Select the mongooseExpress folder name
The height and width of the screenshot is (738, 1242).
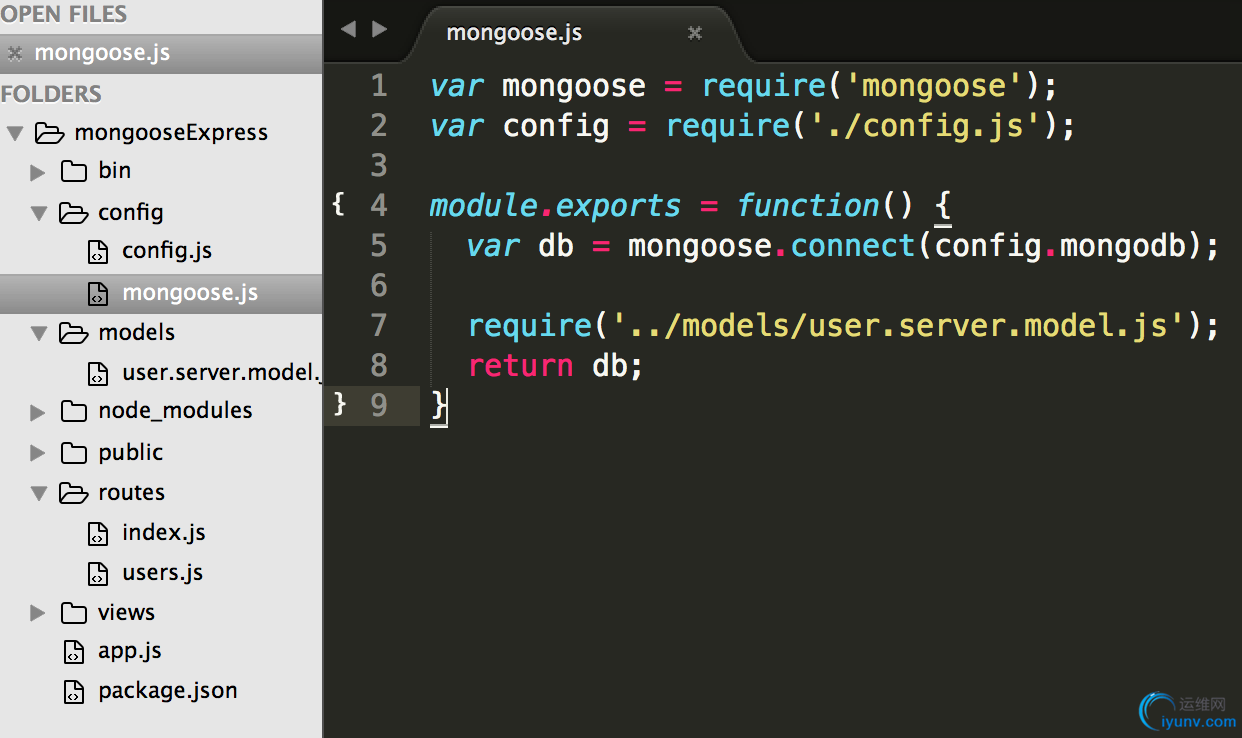point(171,132)
